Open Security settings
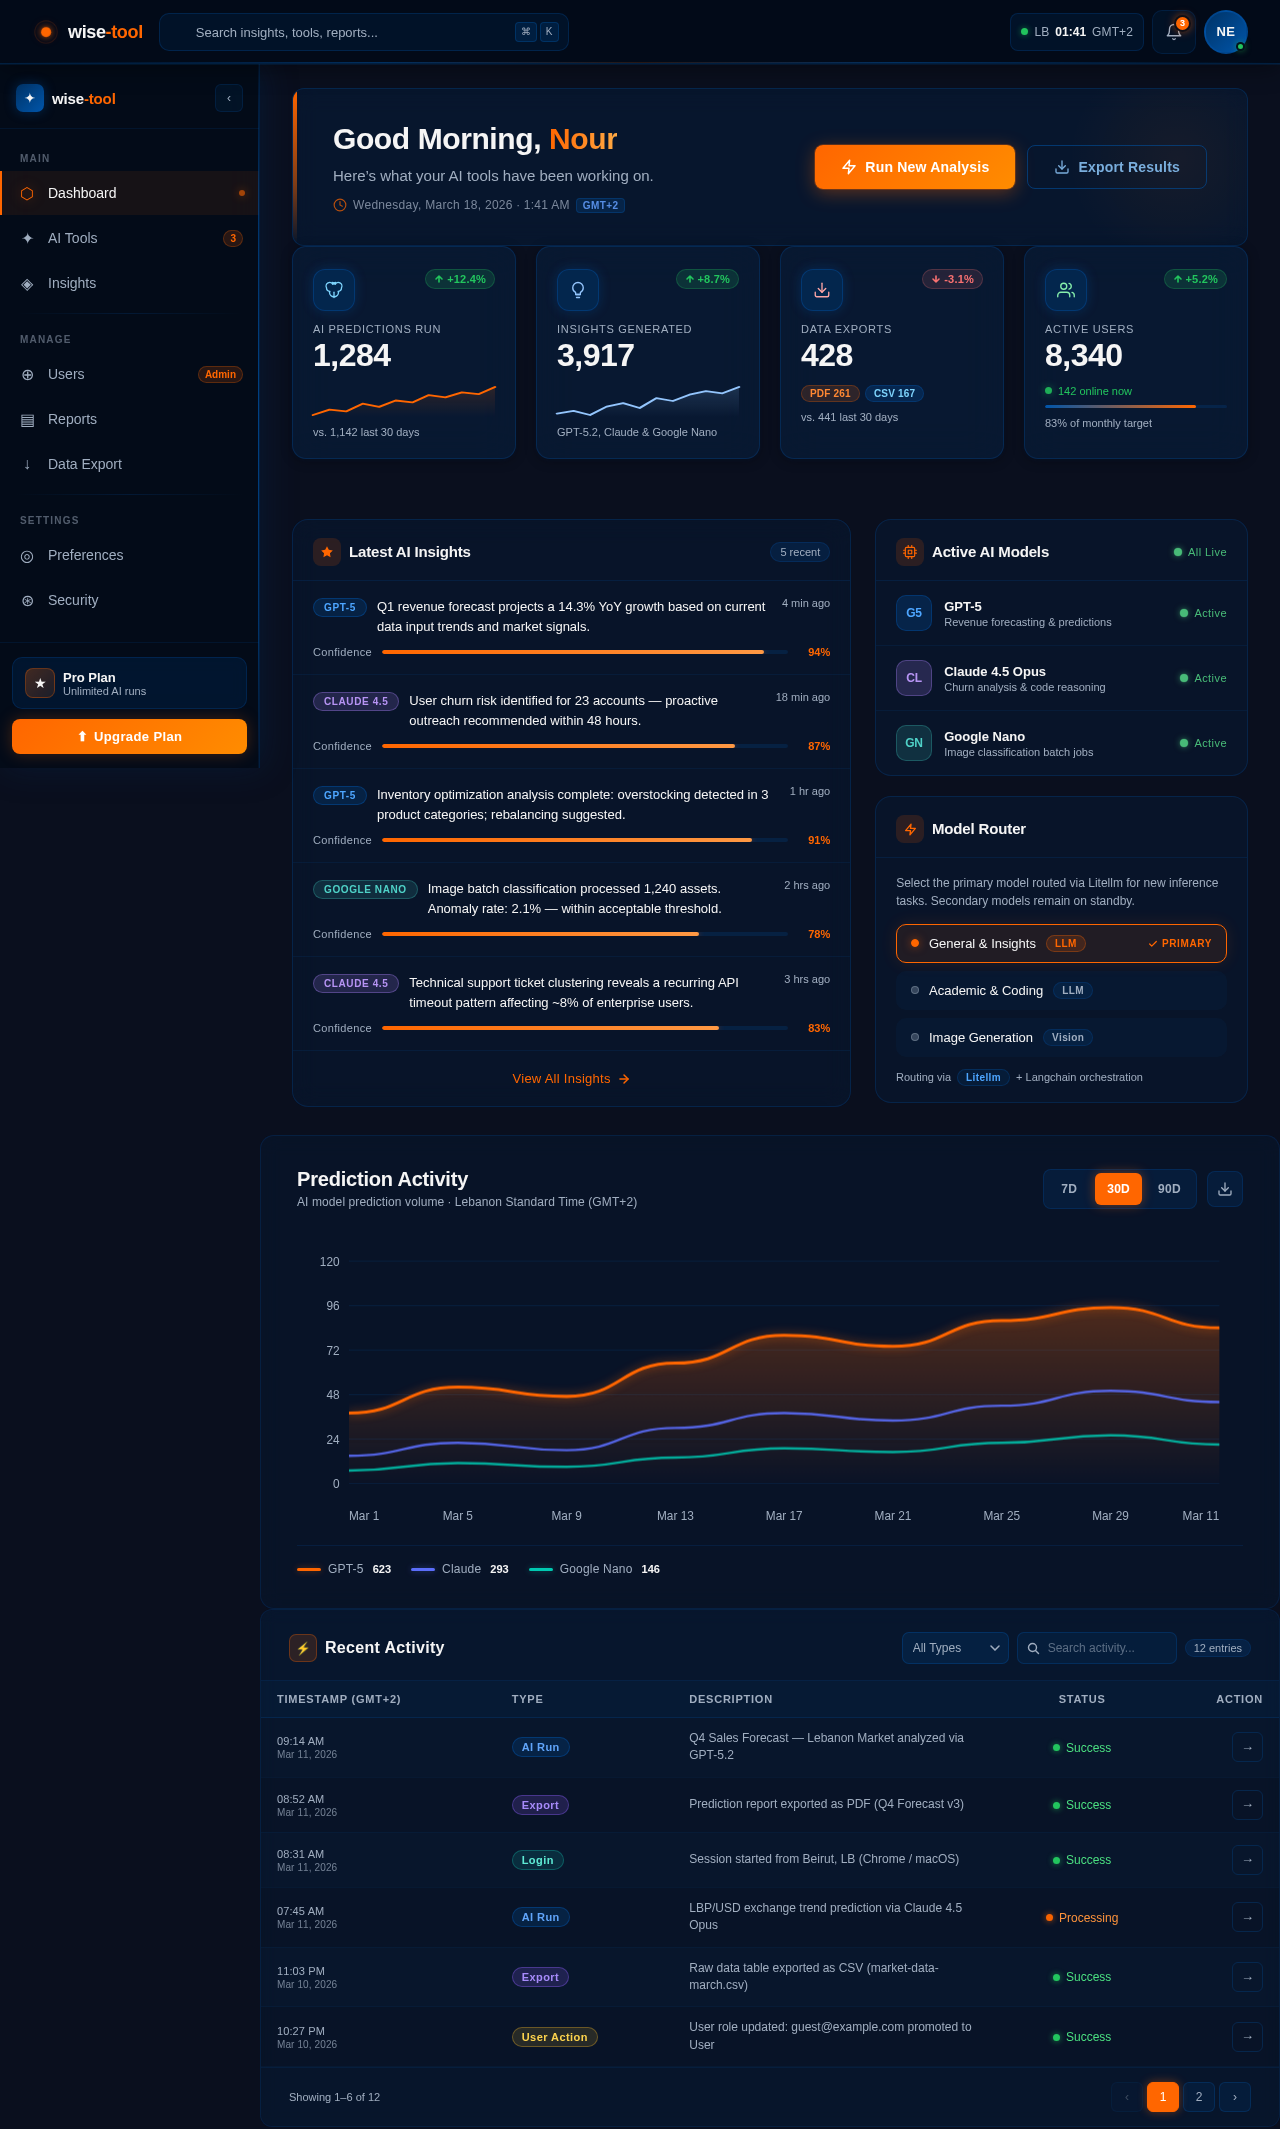This screenshot has width=1280, height=2129. click(129, 600)
